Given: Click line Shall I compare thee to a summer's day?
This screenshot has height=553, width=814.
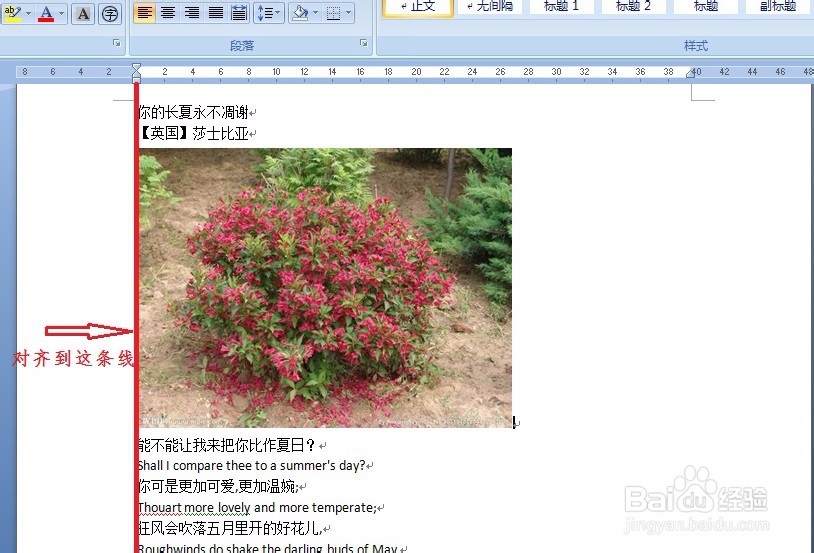Looking at the screenshot, I should tap(252, 465).
